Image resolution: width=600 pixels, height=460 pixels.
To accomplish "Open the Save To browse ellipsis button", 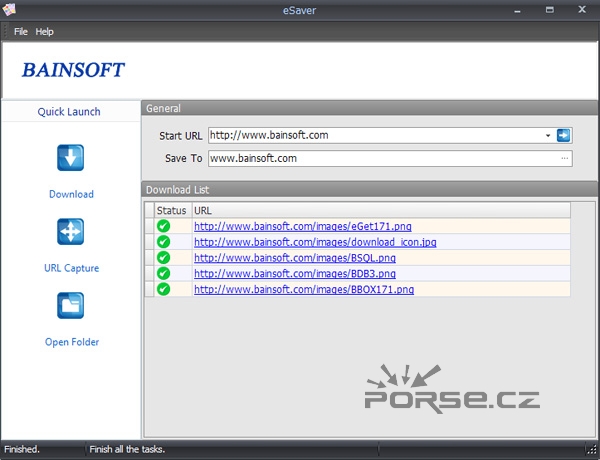I will click(564, 158).
